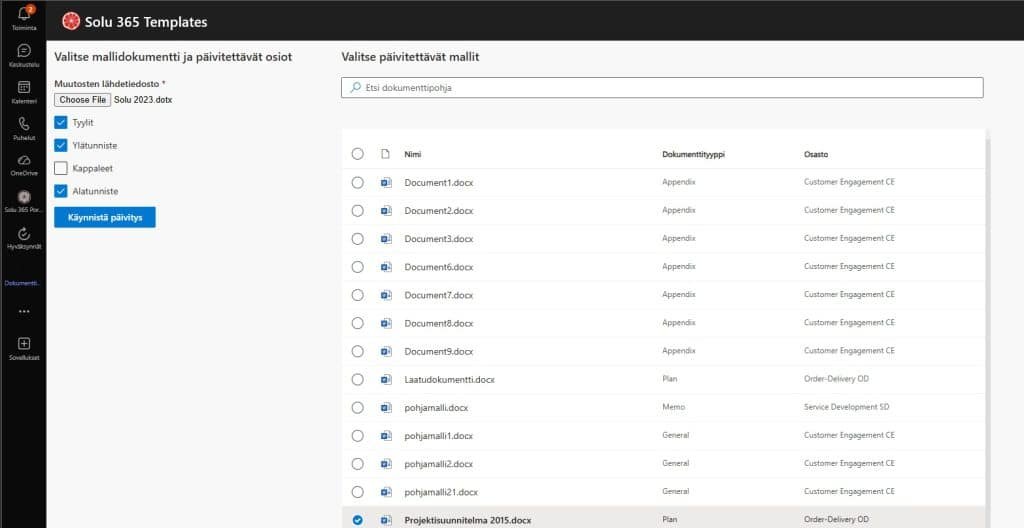
Task: Deselect the Projektisuunnitelma 2015.docx row circle
Action: click(357, 520)
